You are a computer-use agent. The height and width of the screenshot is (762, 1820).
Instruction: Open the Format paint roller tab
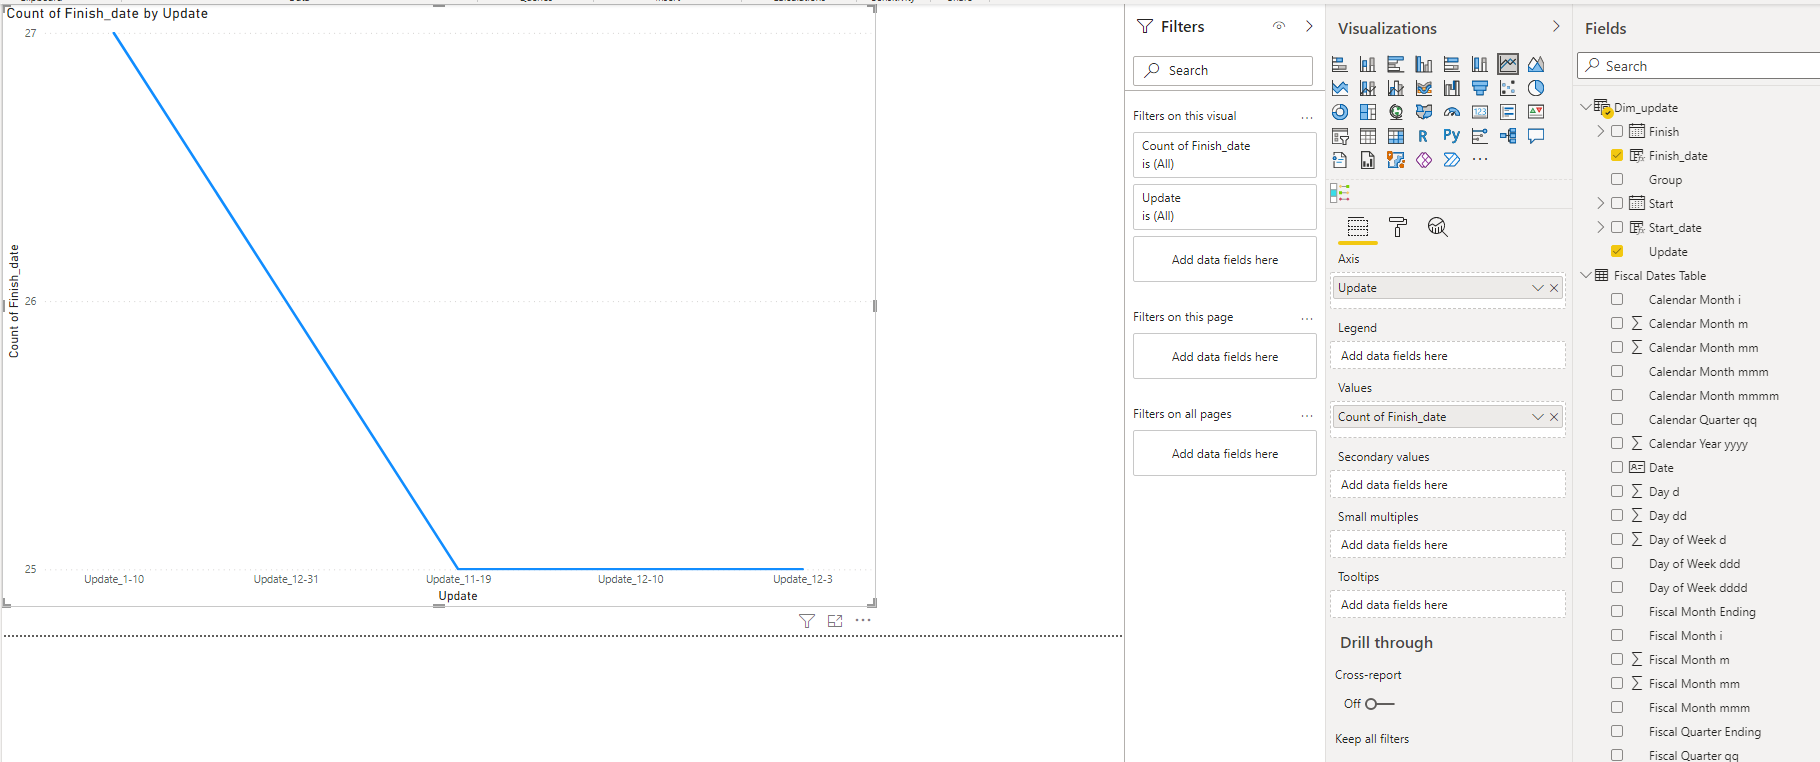click(1398, 227)
